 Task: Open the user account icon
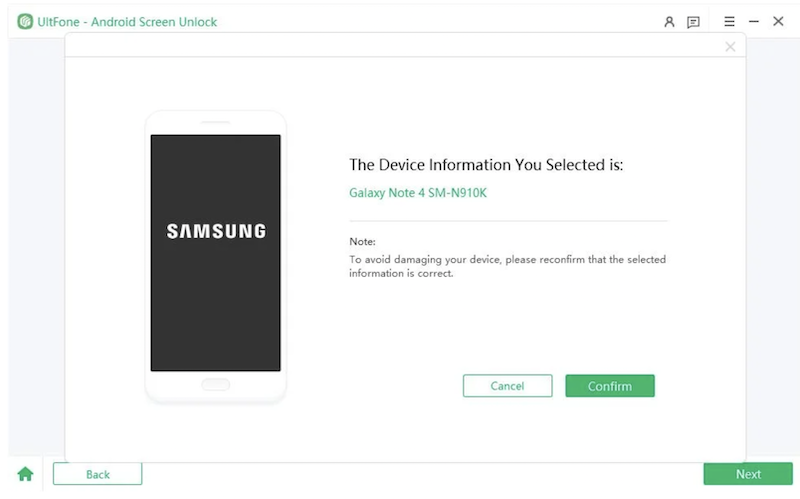point(669,21)
